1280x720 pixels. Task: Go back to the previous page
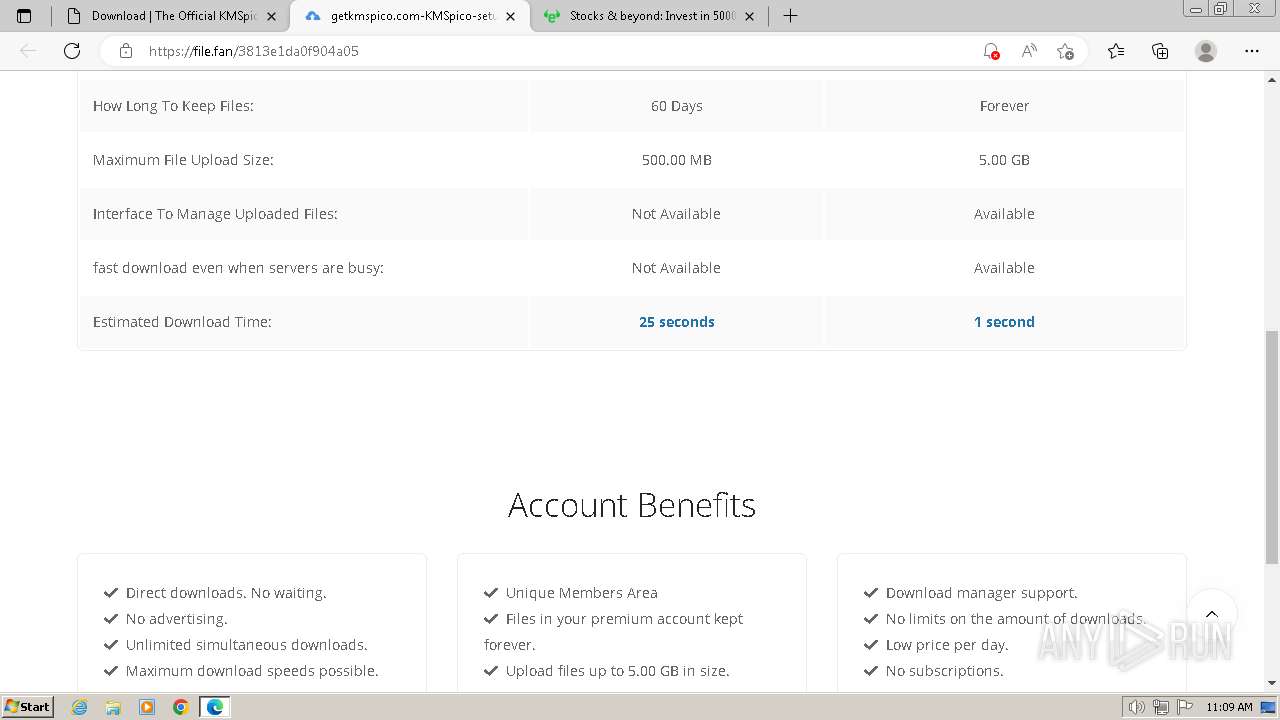pyautogui.click(x=28, y=51)
